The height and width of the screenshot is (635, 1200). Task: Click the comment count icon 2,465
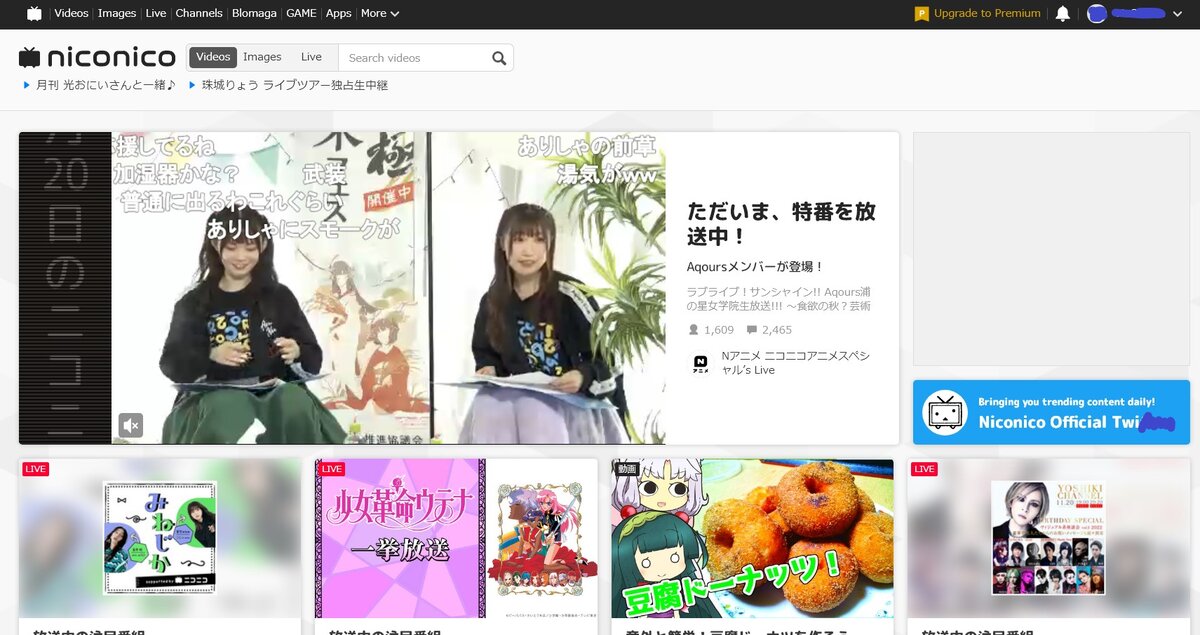751,329
